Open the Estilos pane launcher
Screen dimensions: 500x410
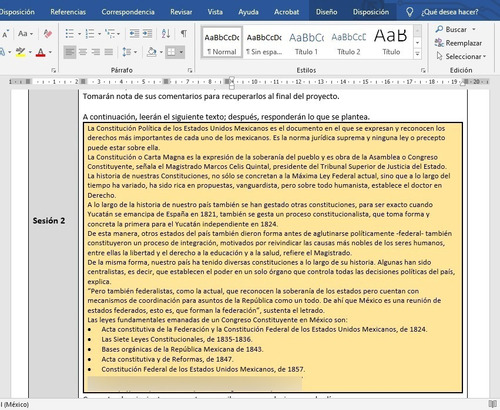click(x=423, y=70)
